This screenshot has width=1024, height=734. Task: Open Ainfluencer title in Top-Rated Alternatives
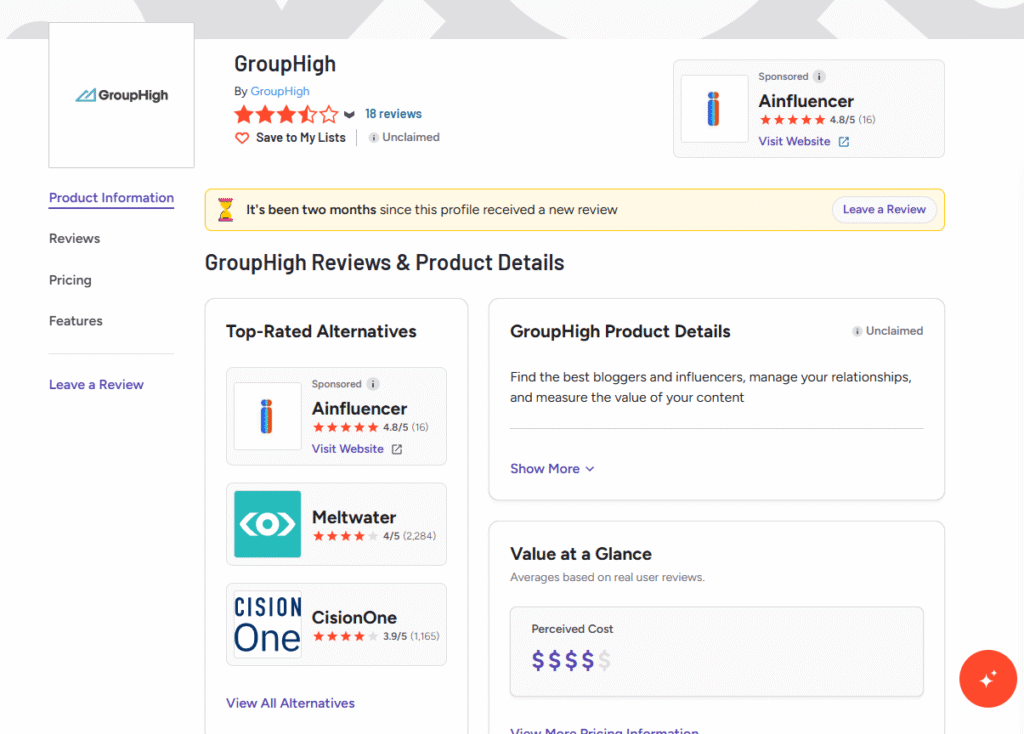tap(359, 409)
